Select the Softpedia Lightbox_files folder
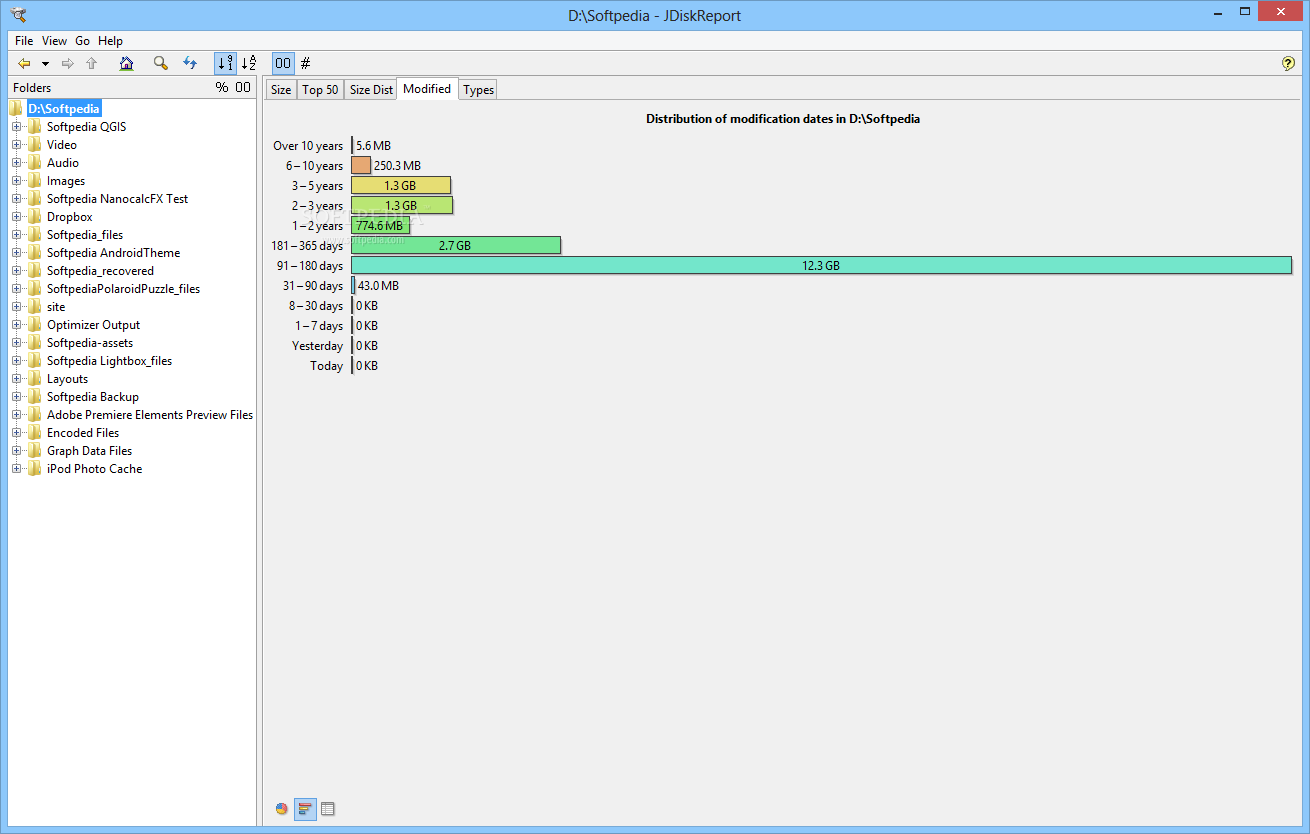The width and height of the screenshot is (1310, 834). (x=109, y=361)
